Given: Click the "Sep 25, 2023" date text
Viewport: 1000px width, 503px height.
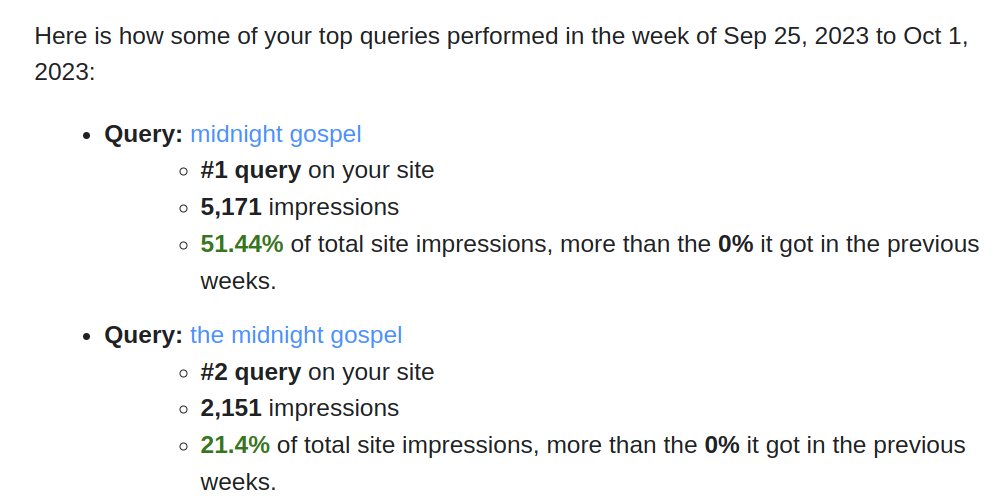Looking at the screenshot, I should (x=795, y=36).
